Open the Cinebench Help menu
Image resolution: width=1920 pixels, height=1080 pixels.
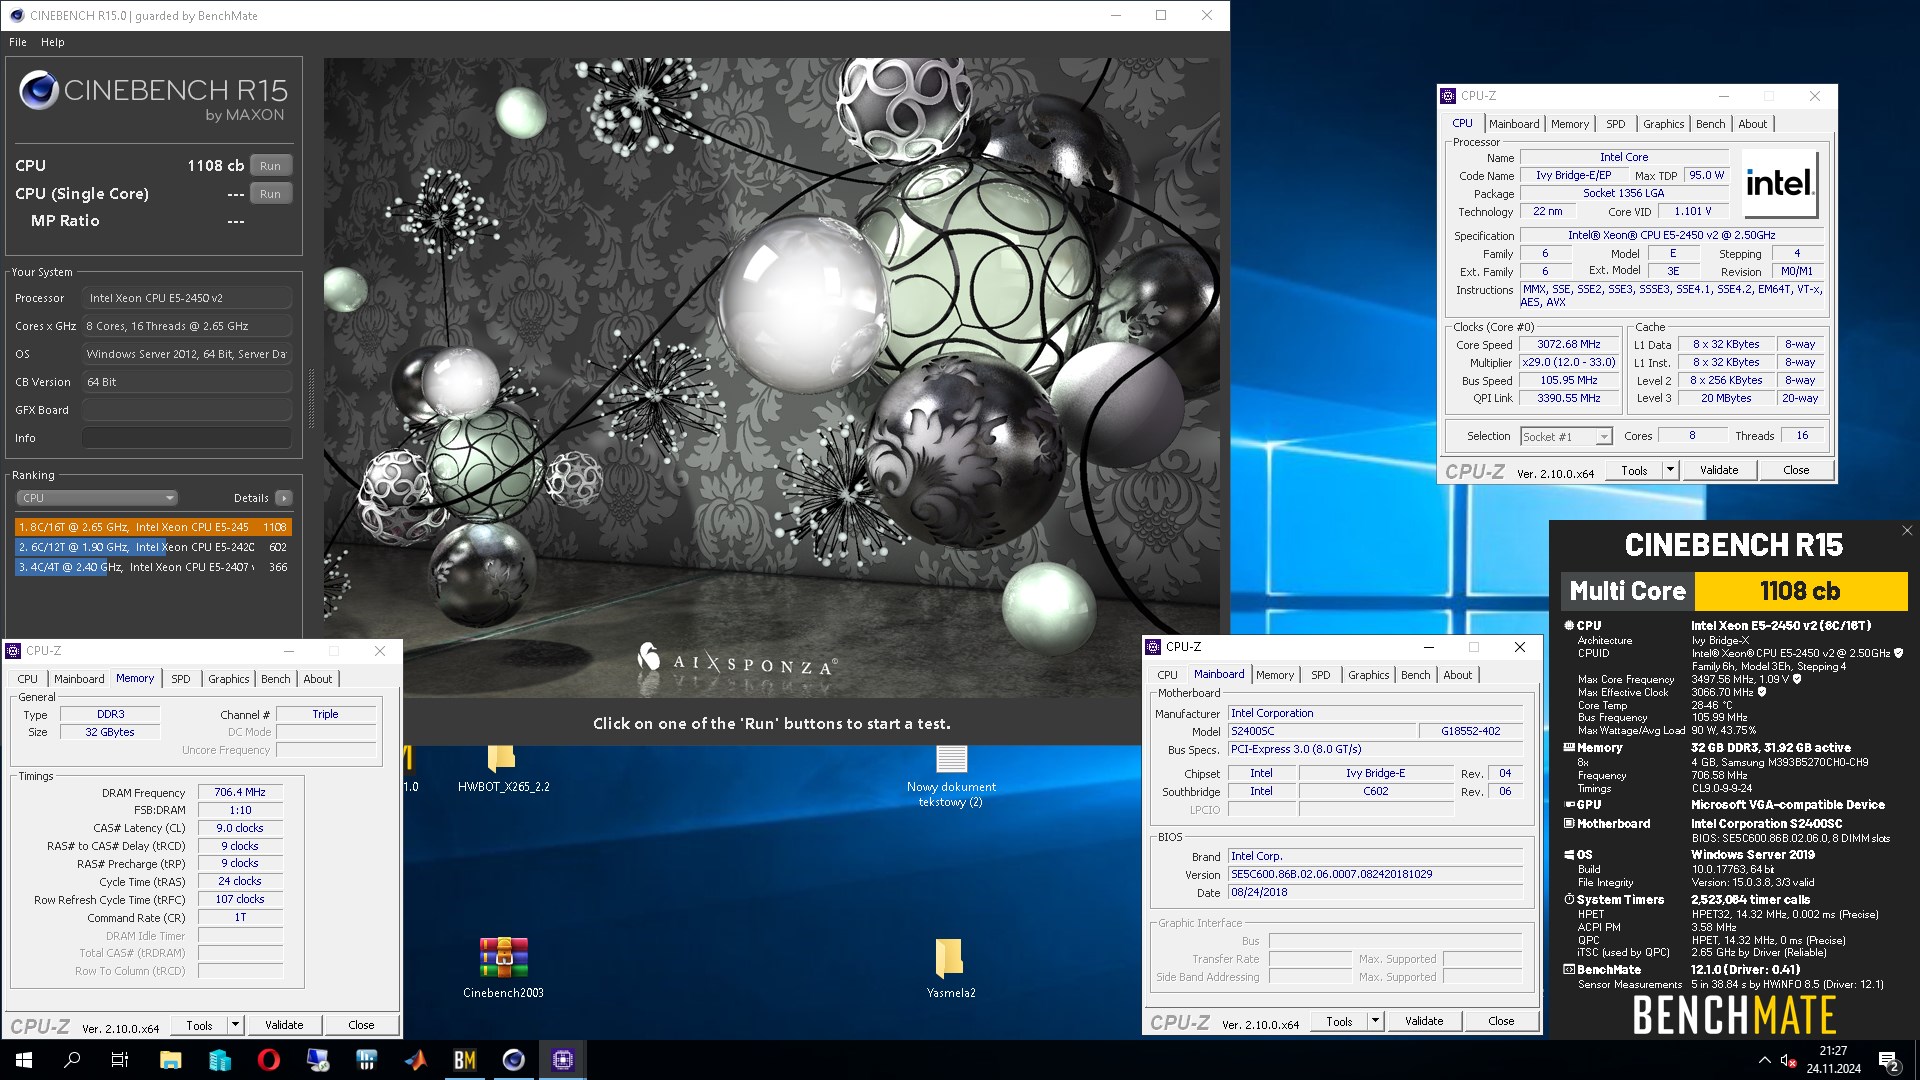coord(53,42)
